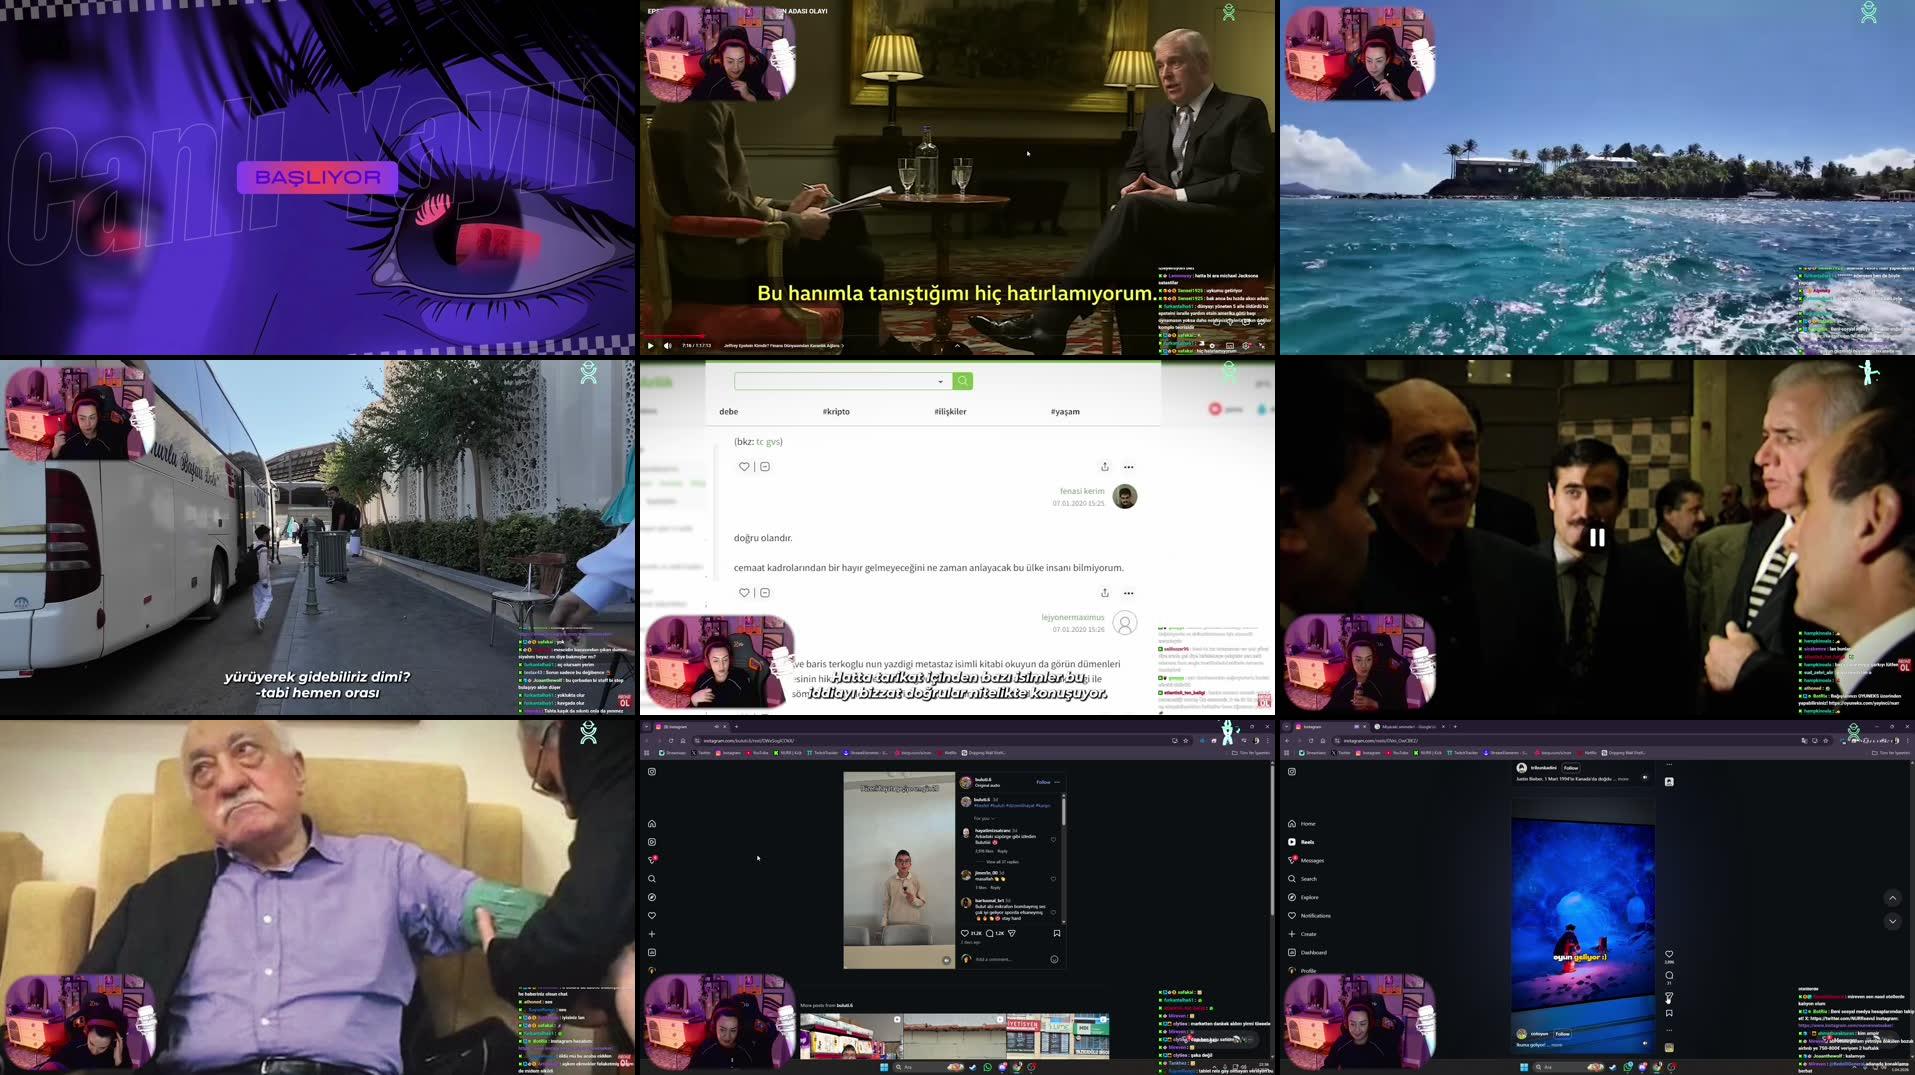This screenshot has width=1915, height=1075.
Task: Toggle video mute on bulutt.6 reel
Action: (x=946, y=960)
